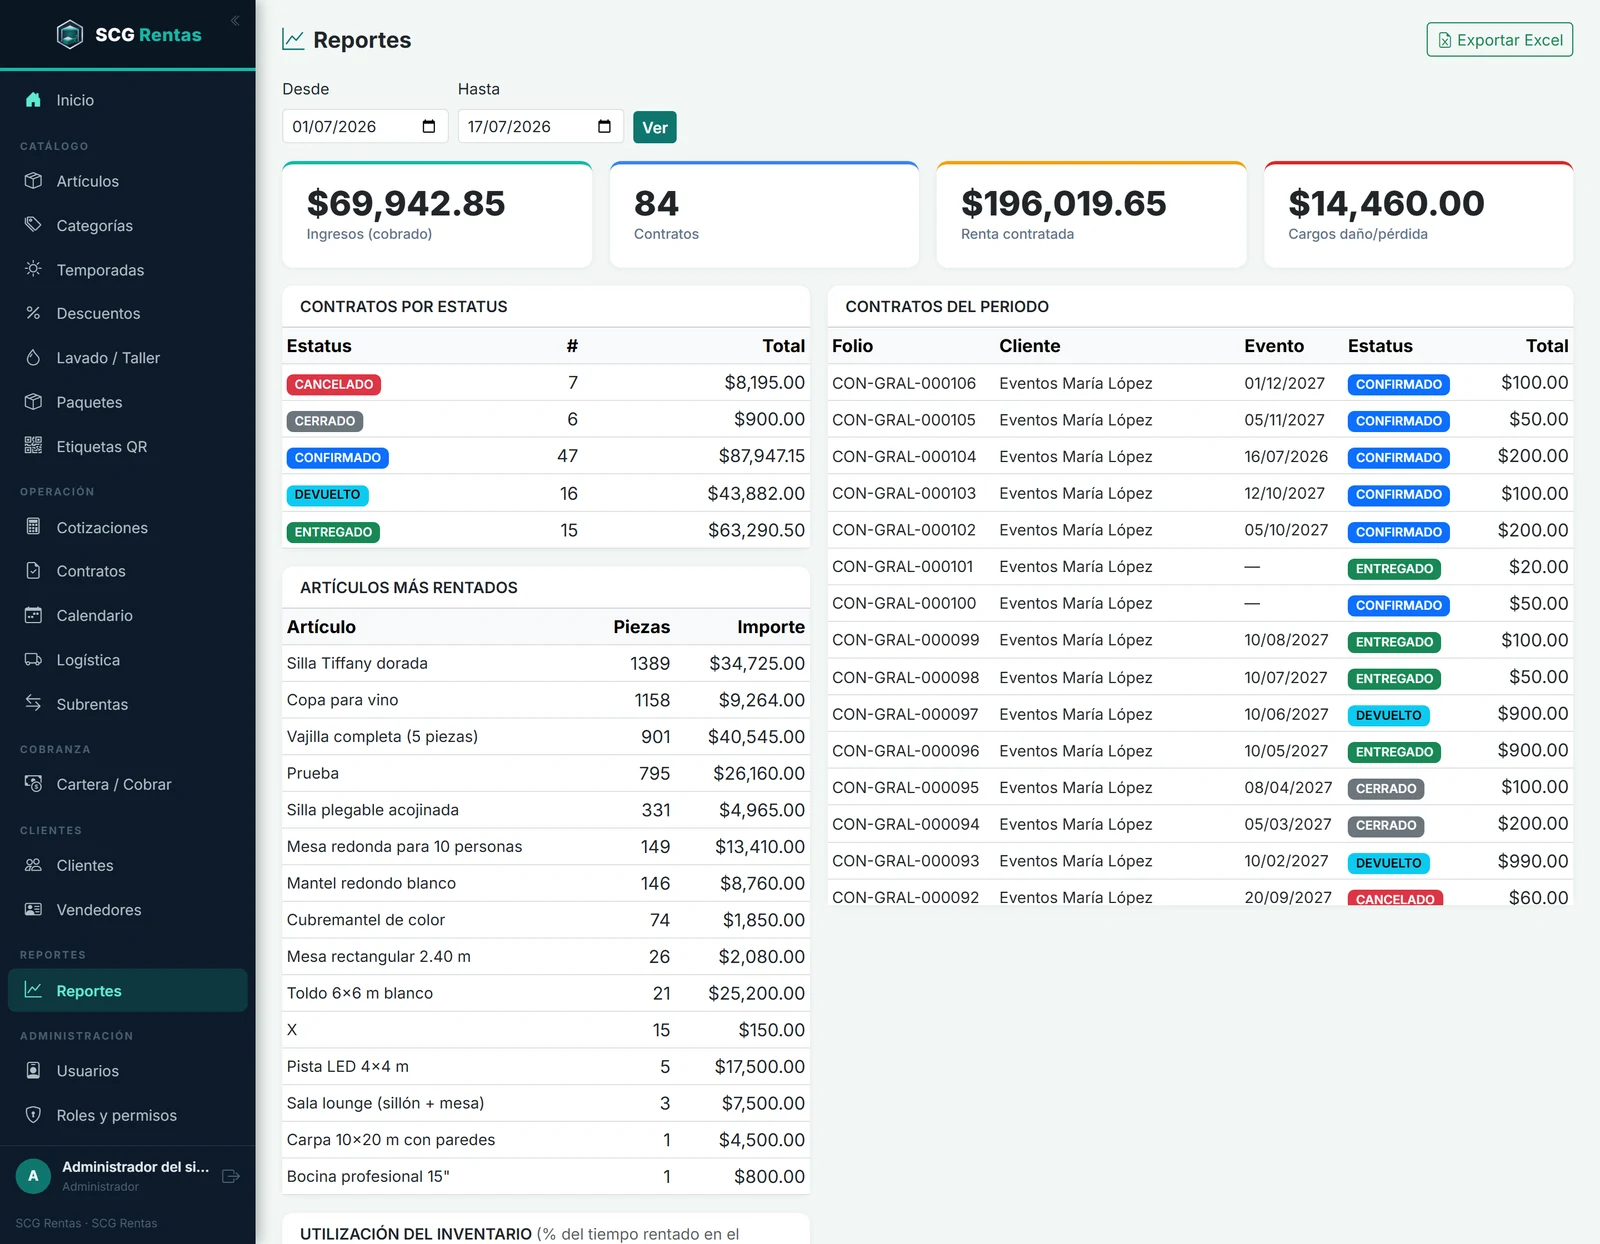1600x1244 pixels.
Task: Click the Roles y permisos shield icon
Action: pyautogui.click(x=33, y=1115)
